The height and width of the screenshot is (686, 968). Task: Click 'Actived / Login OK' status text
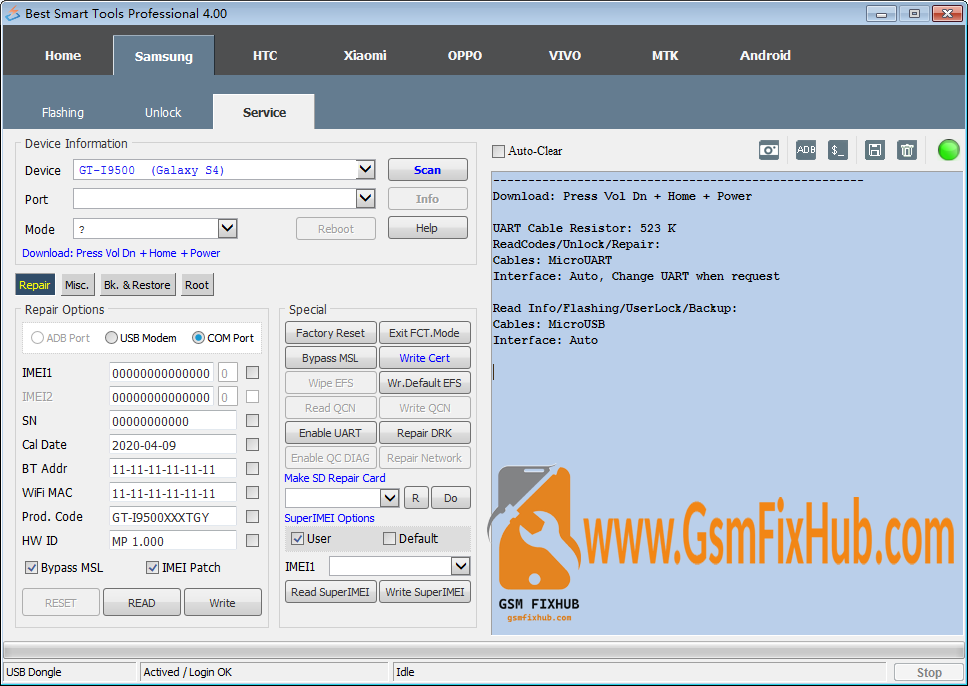pyautogui.click(x=188, y=672)
